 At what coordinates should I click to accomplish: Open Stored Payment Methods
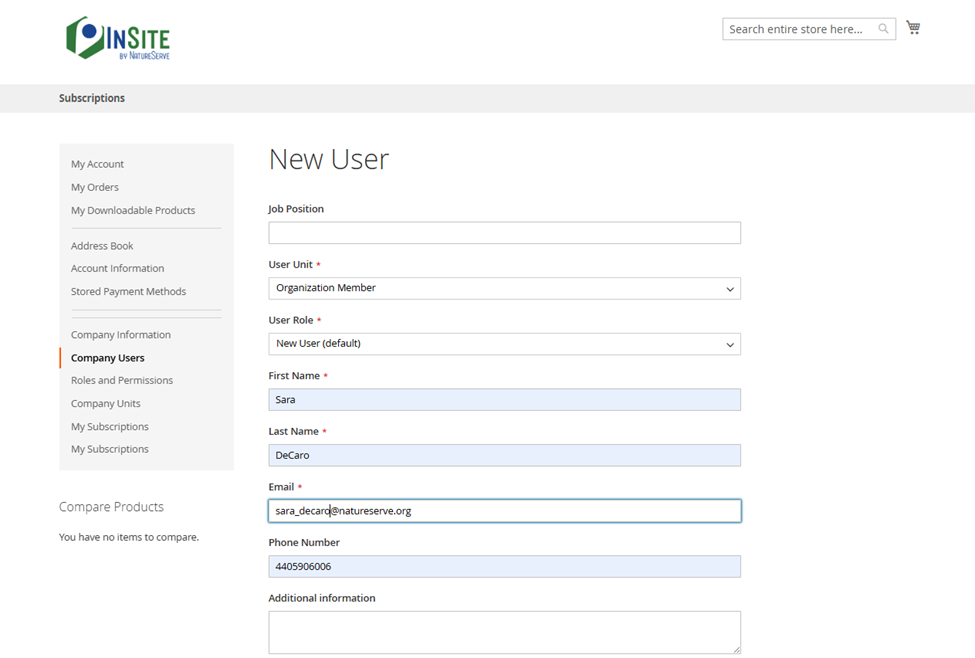tap(128, 291)
